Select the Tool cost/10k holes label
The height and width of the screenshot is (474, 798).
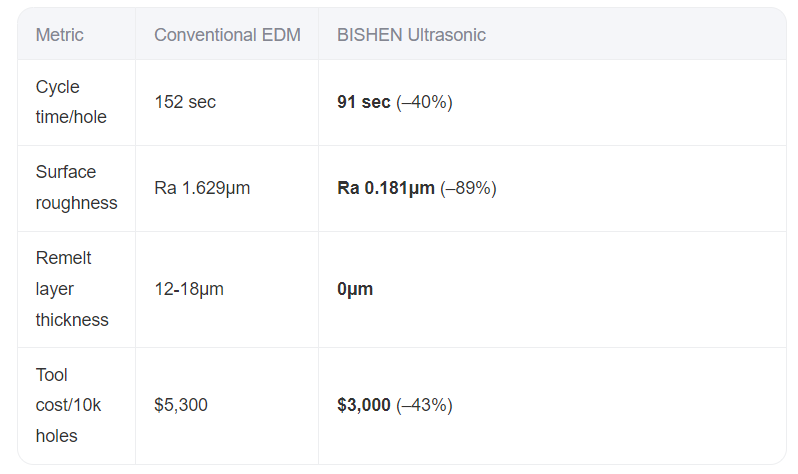point(68,405)
